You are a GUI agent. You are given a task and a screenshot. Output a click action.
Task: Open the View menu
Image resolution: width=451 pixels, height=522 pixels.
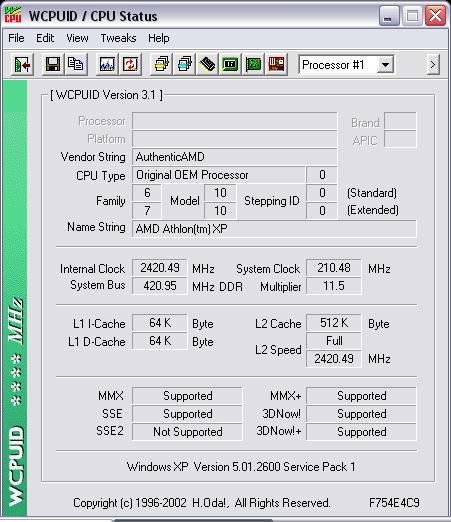pyautogui.click(x=77, y=38)
